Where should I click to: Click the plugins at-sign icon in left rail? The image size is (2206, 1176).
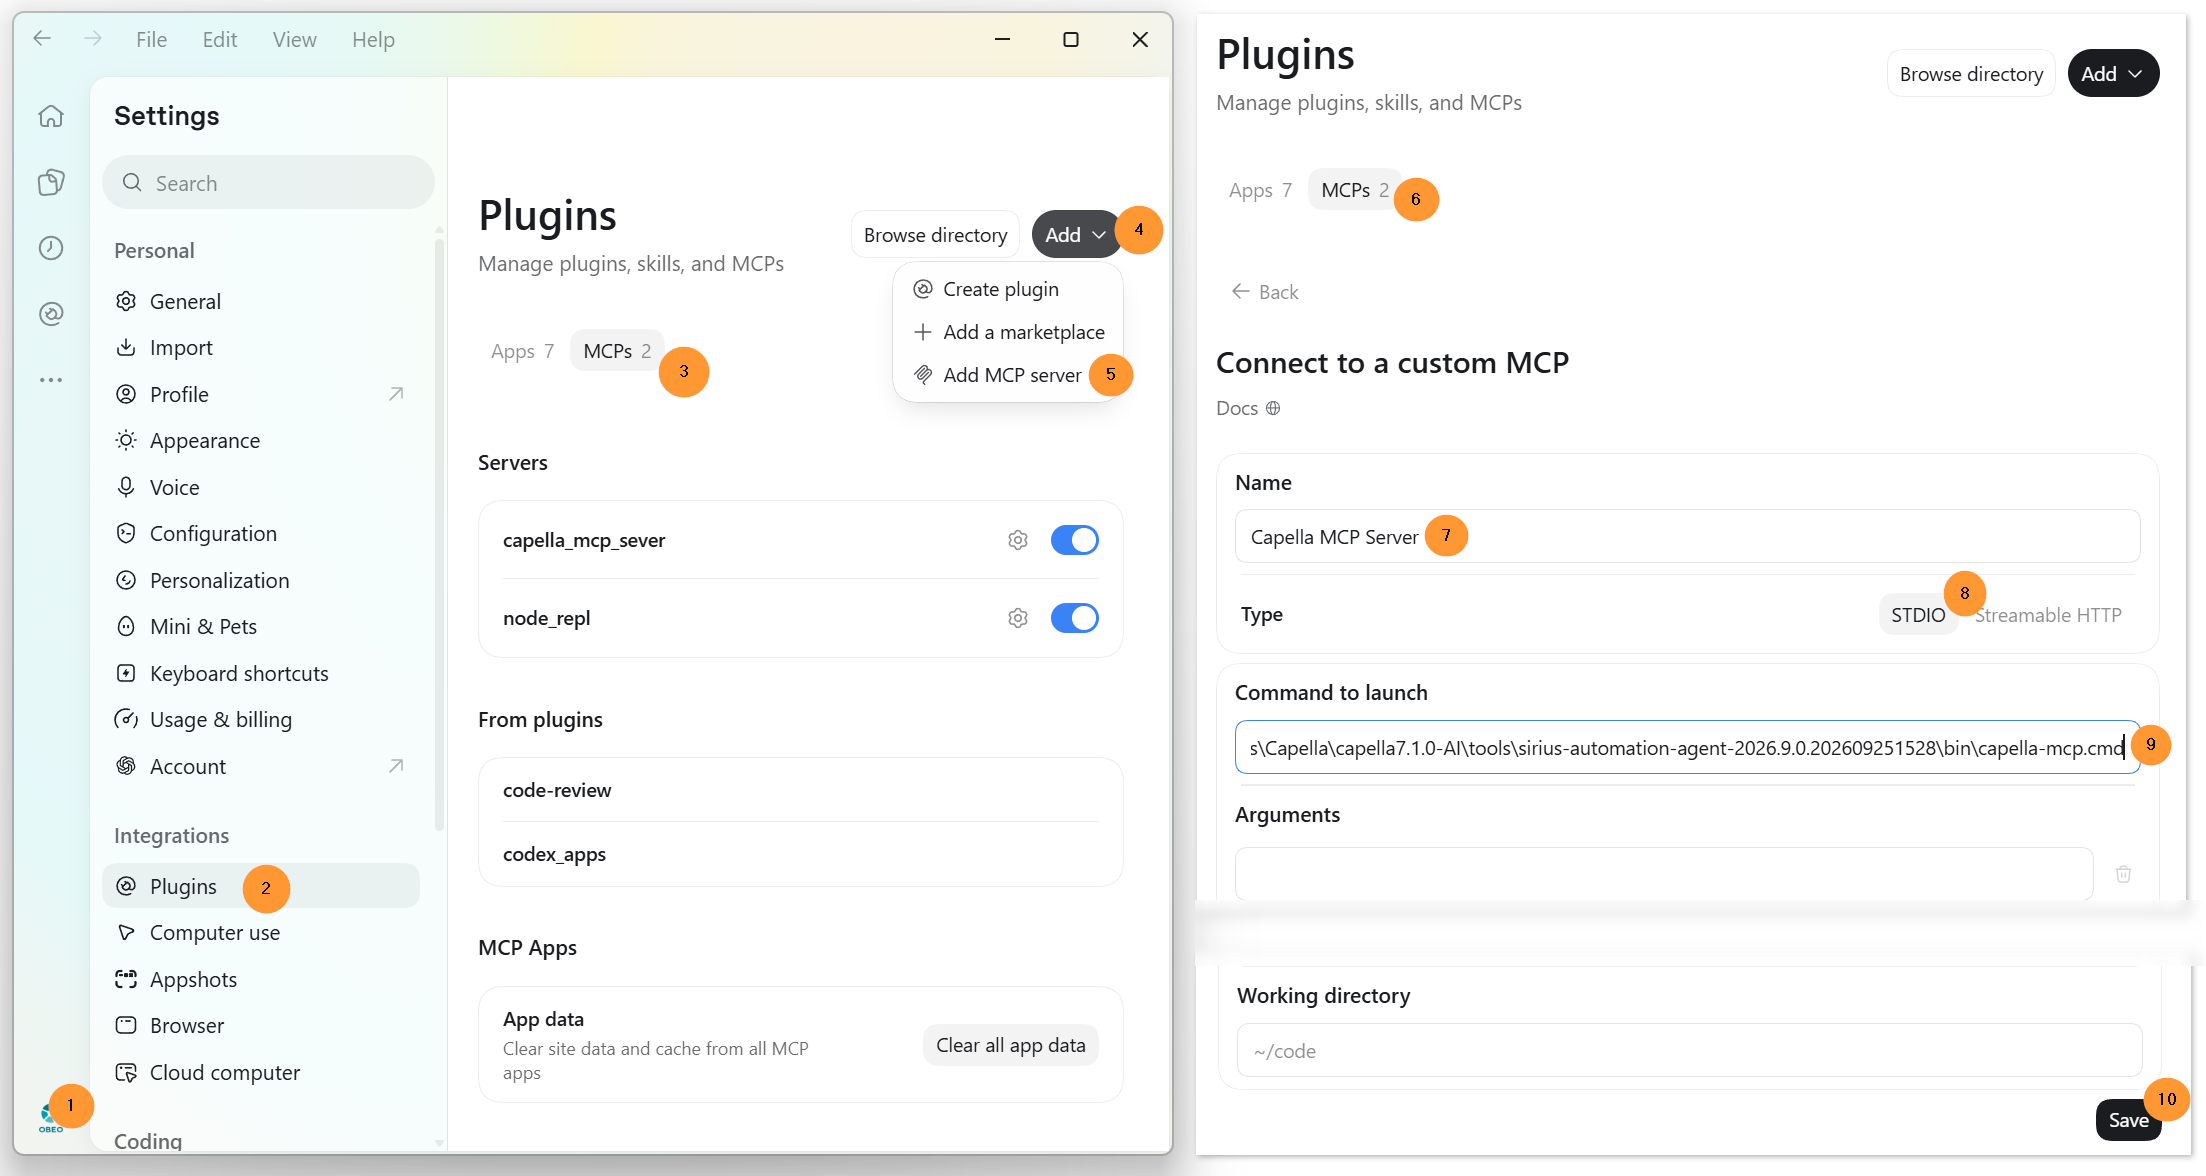(x=51, y=314)
